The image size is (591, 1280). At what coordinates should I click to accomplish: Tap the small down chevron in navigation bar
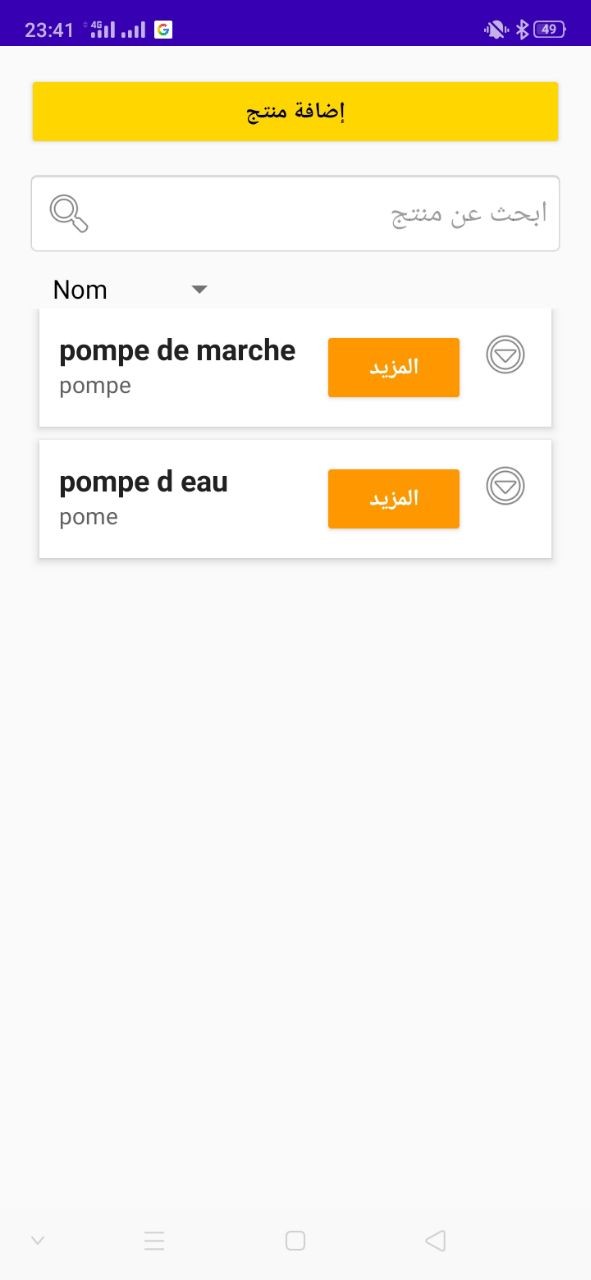[x=37, y=1240]
